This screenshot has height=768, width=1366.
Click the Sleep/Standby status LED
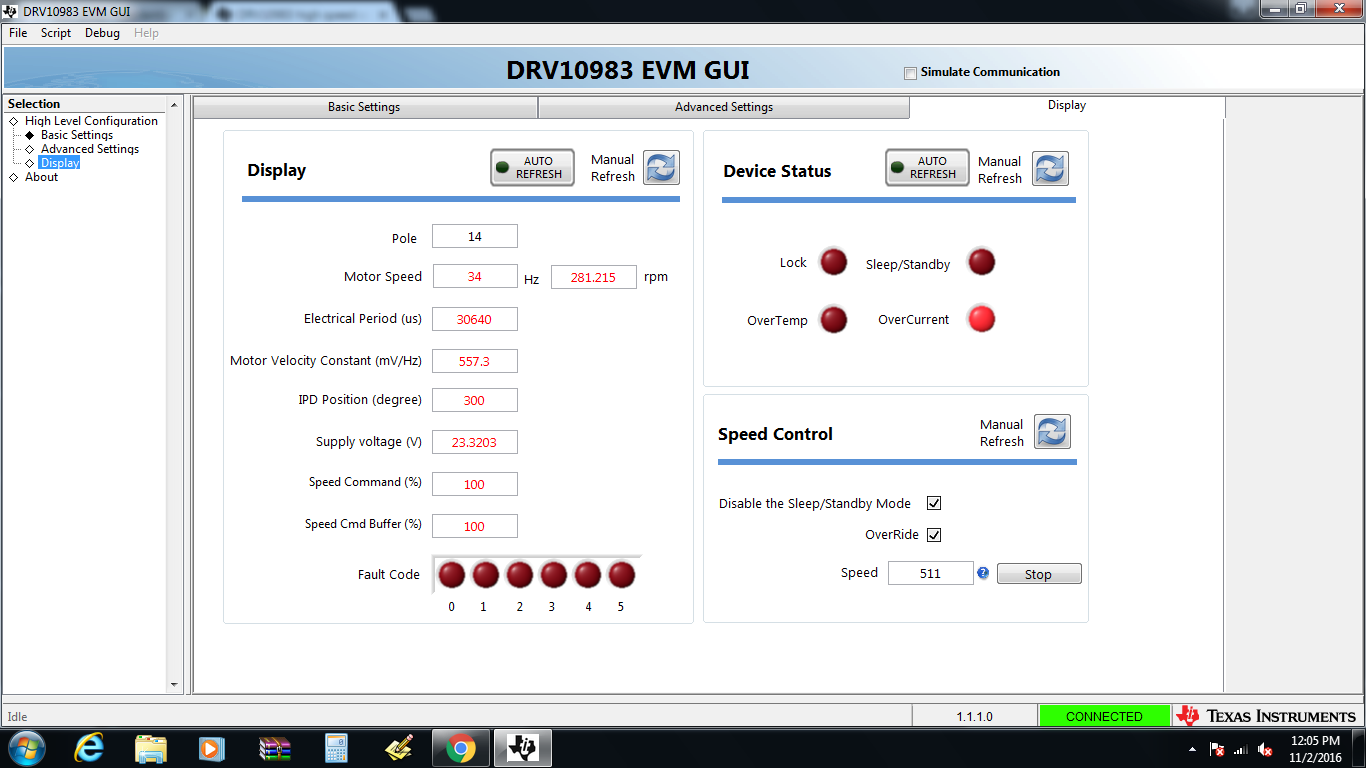coord(982,262)
